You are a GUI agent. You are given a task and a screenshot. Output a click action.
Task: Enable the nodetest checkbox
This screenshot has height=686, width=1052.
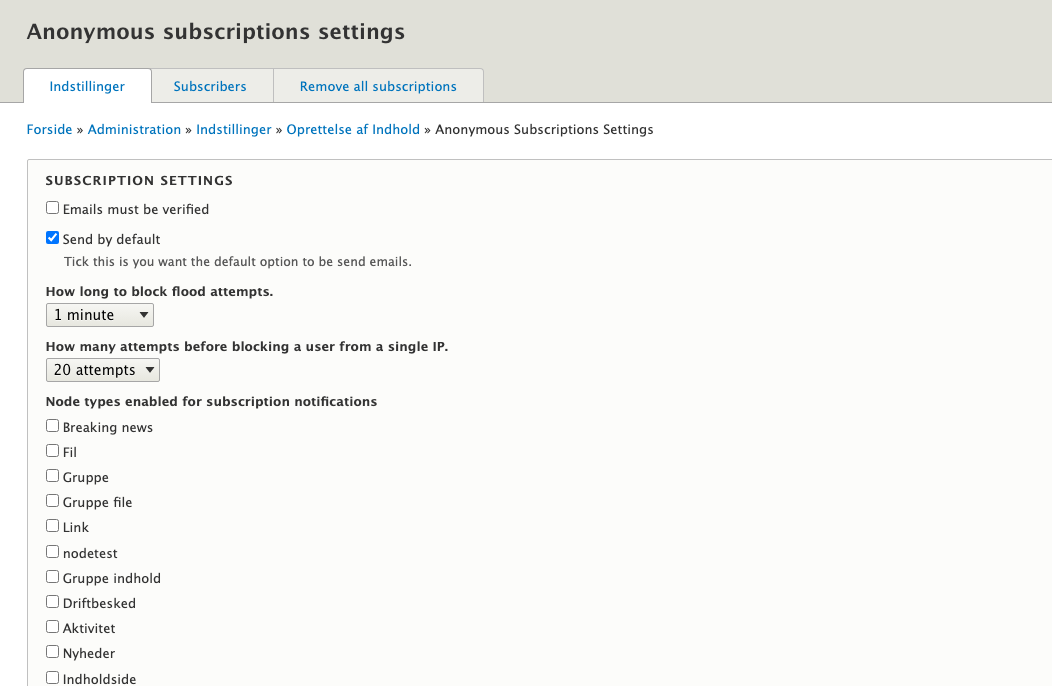[53, 552]
